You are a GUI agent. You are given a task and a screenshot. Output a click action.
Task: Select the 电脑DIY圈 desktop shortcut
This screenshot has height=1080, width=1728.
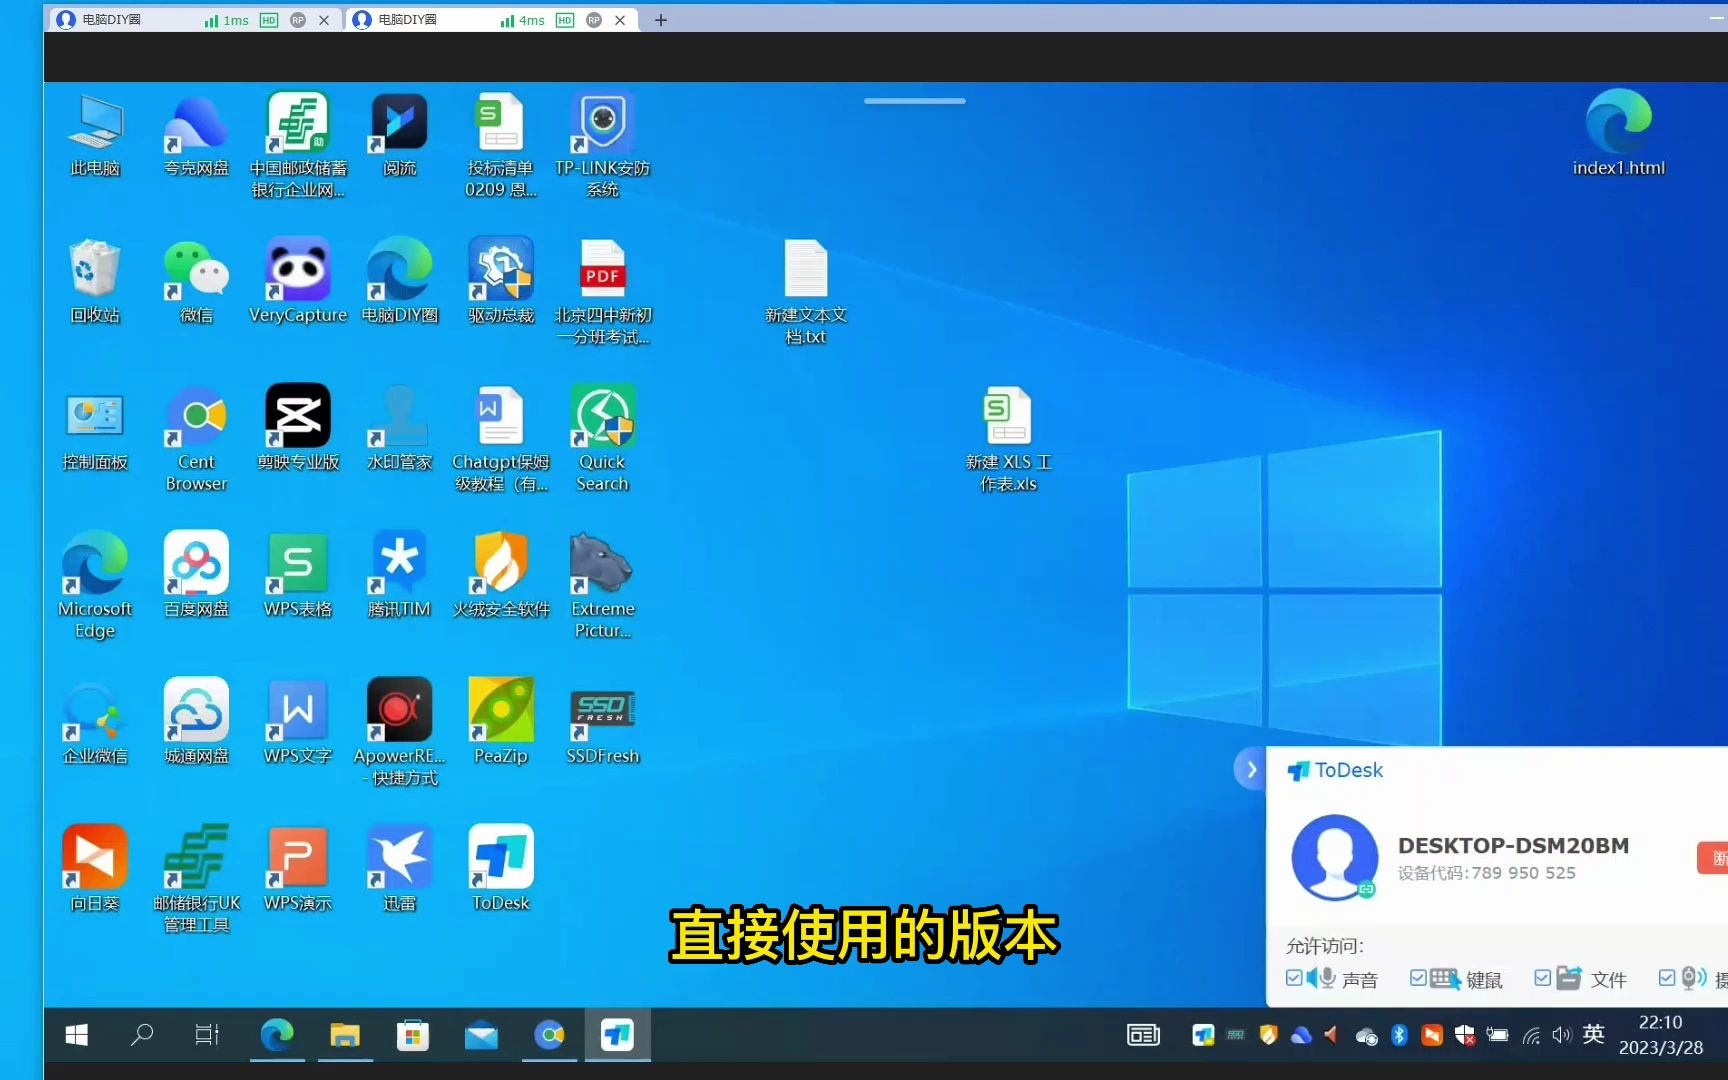(400, 283)
